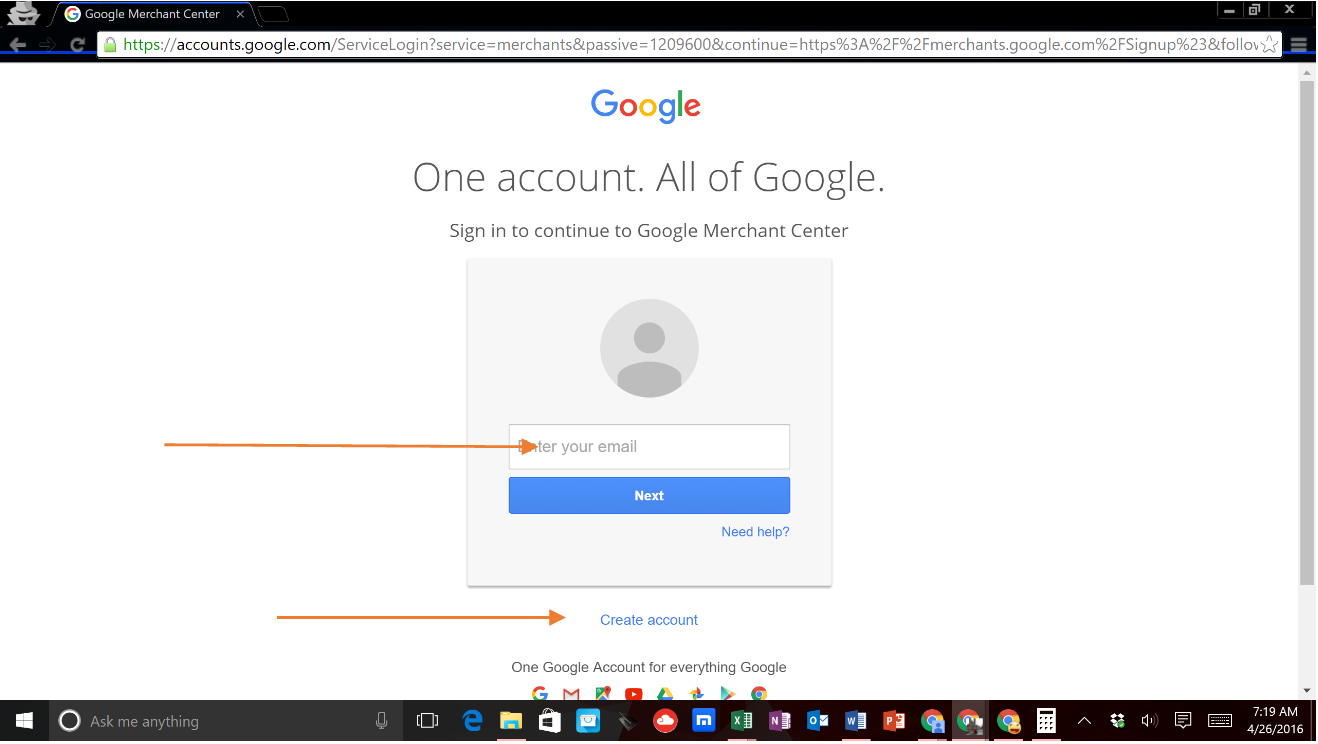Click the address bar URL
Screen dimensions: 1318x744
[x=690, y=45]
